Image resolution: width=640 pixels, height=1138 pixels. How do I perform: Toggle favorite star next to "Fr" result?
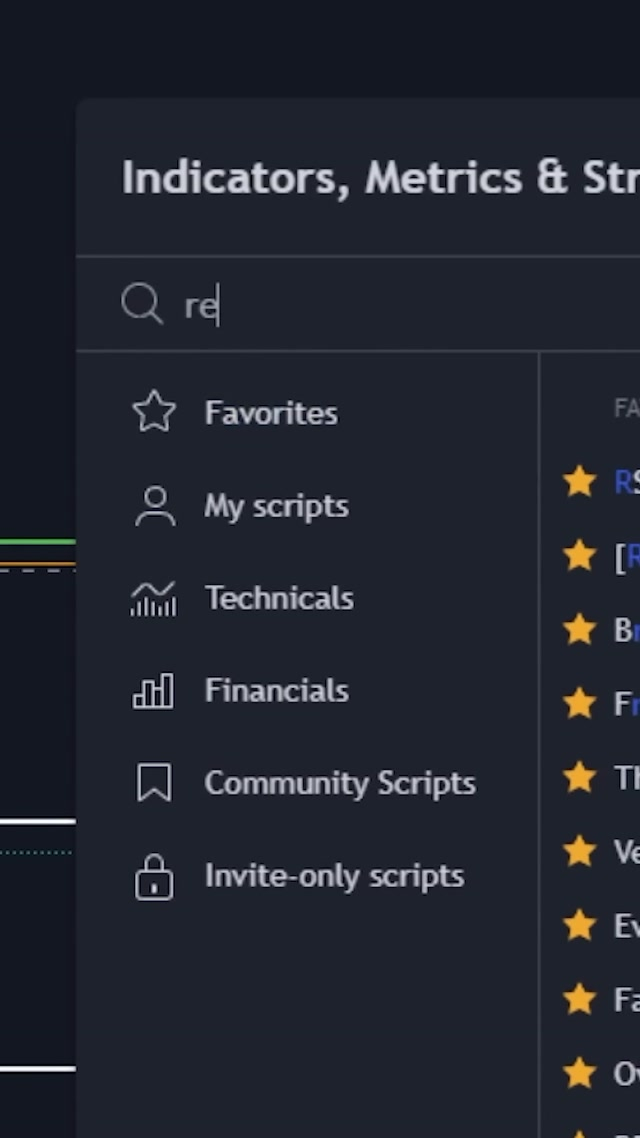click(x=579, y=703)
